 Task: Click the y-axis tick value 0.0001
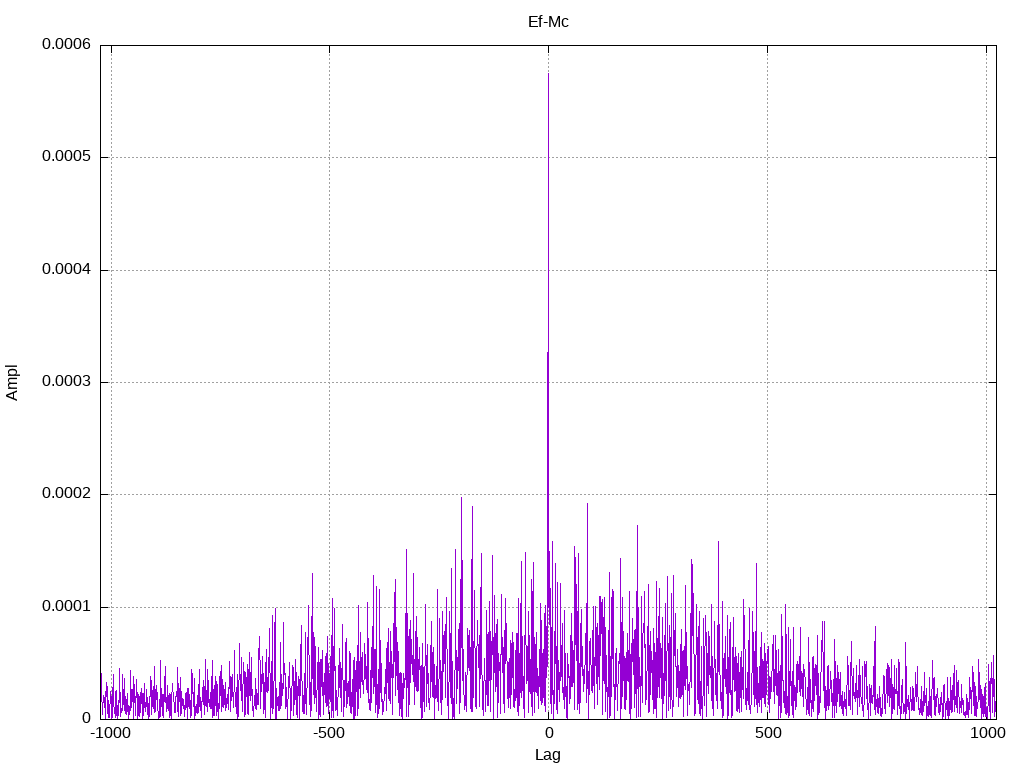click(67, 607)
